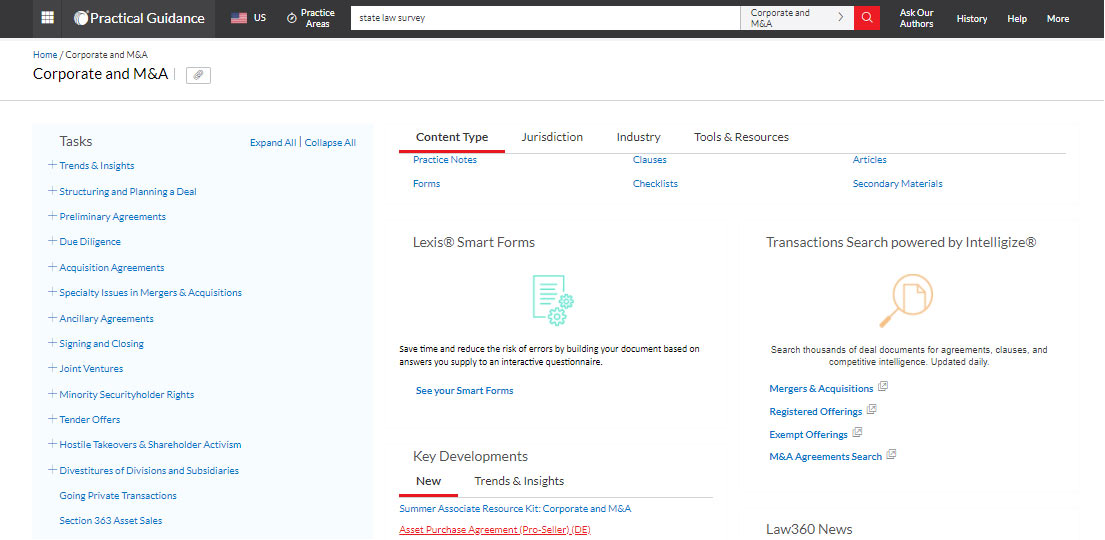The height and width of the screenshot is (540, 1105).
Task: Open Asset Purchase Agreement (Pro-Seller) (DE) link
Action: point(495,529)
